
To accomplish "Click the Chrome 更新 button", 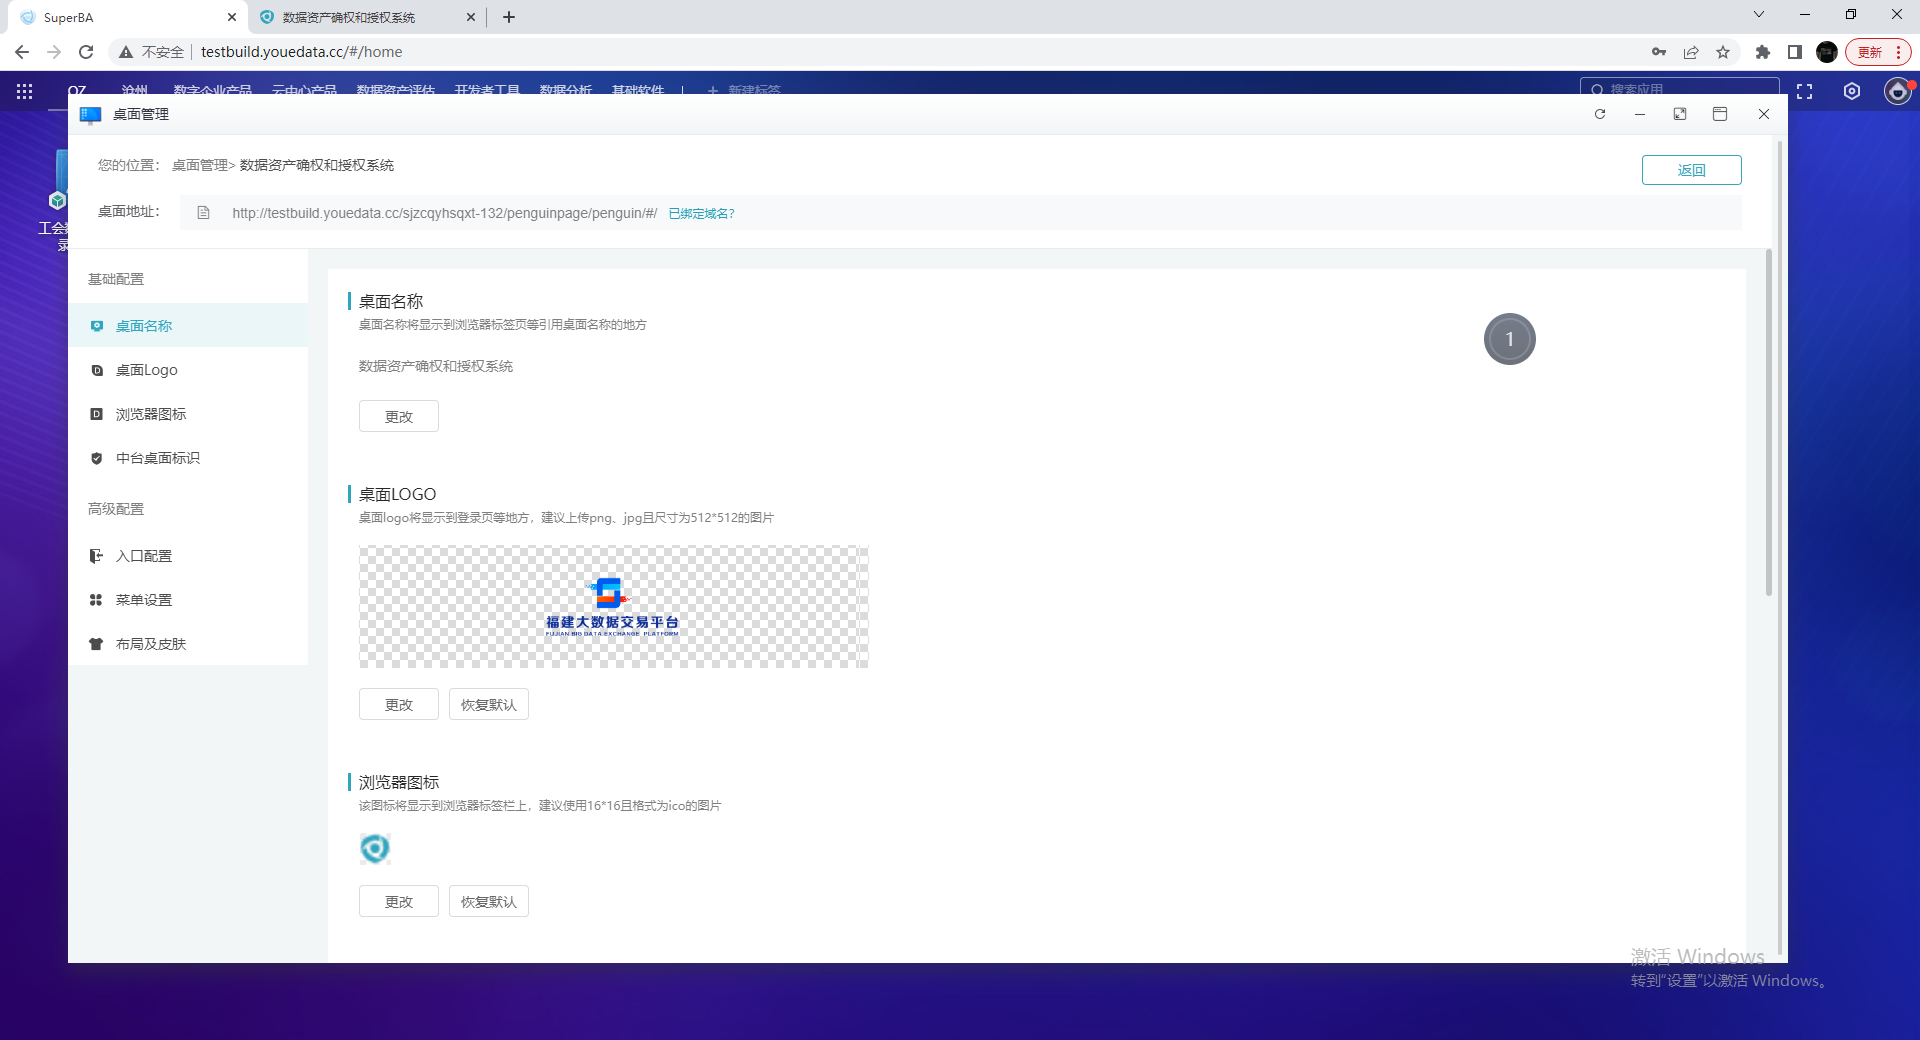I will point(1879,52).
